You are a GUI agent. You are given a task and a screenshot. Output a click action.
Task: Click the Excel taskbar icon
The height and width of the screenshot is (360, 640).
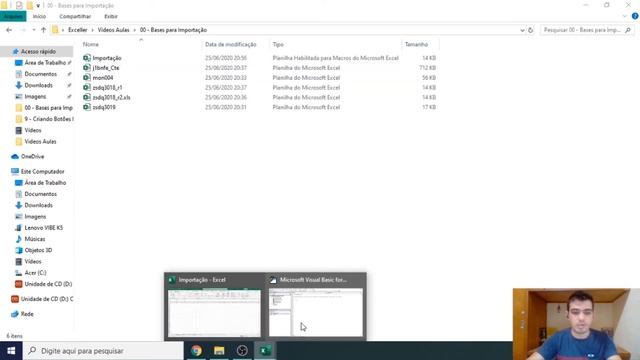point(265,351)
